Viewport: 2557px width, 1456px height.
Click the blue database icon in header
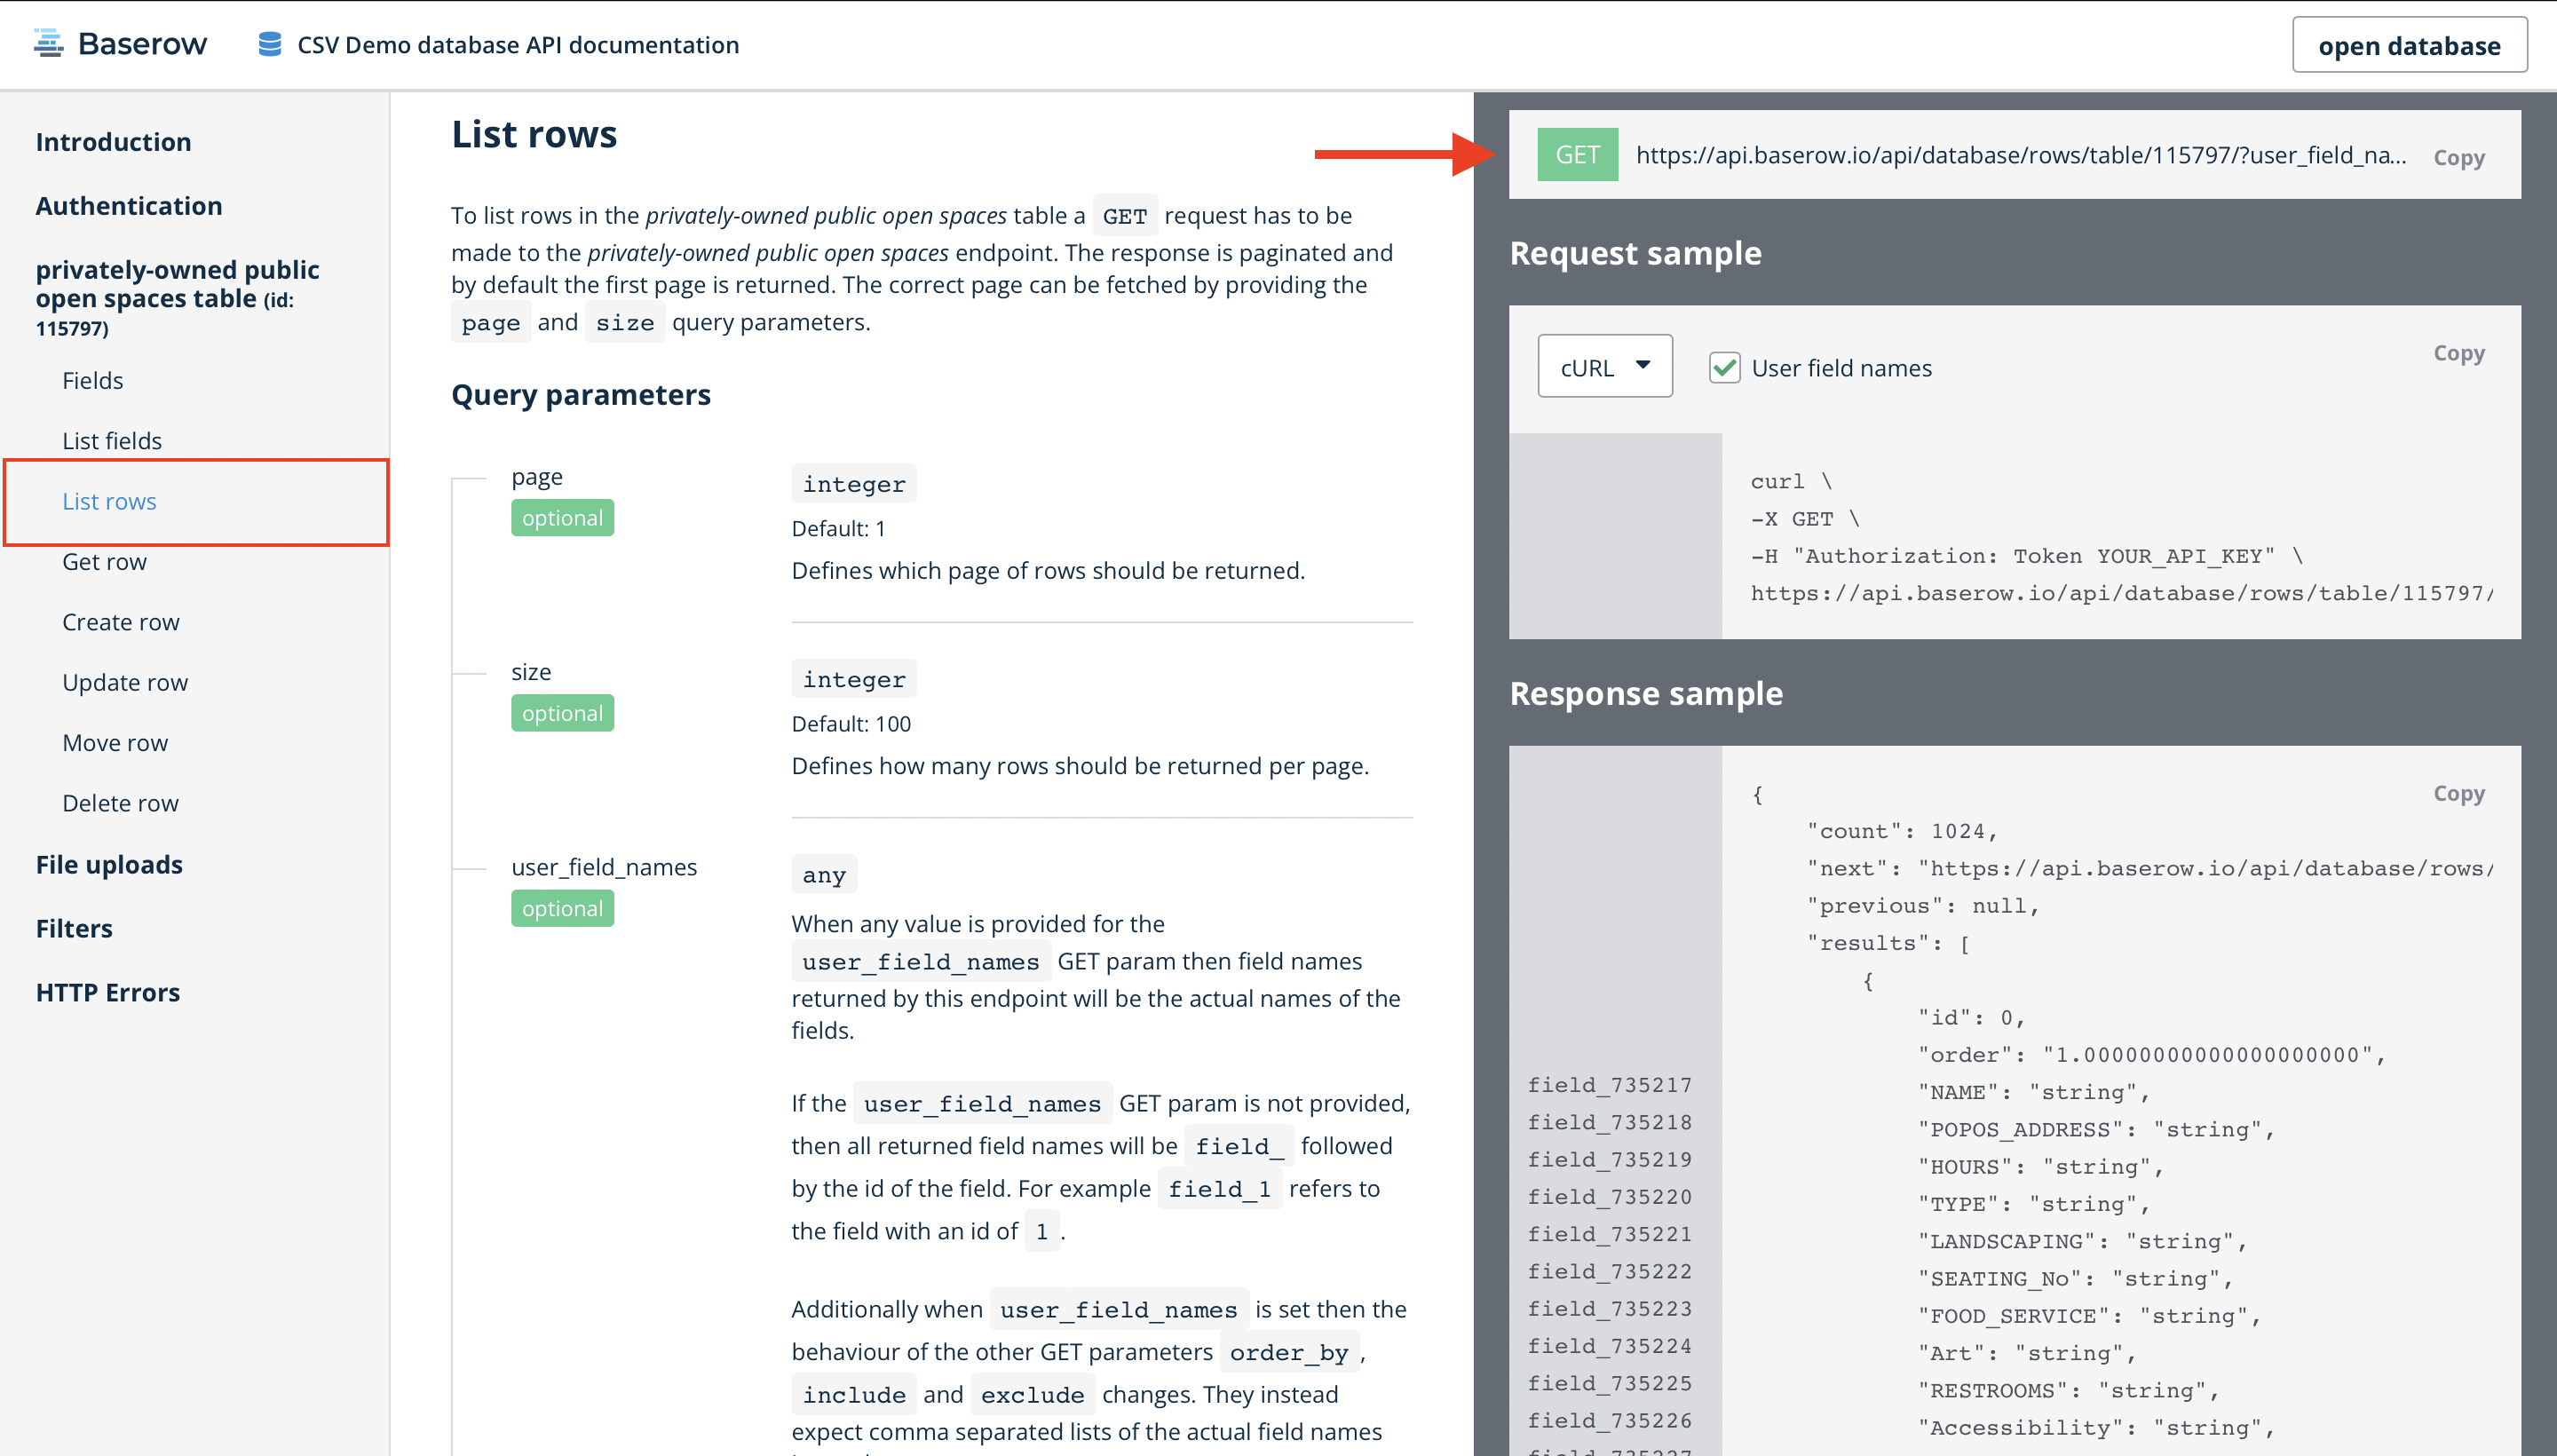(269, 44)
